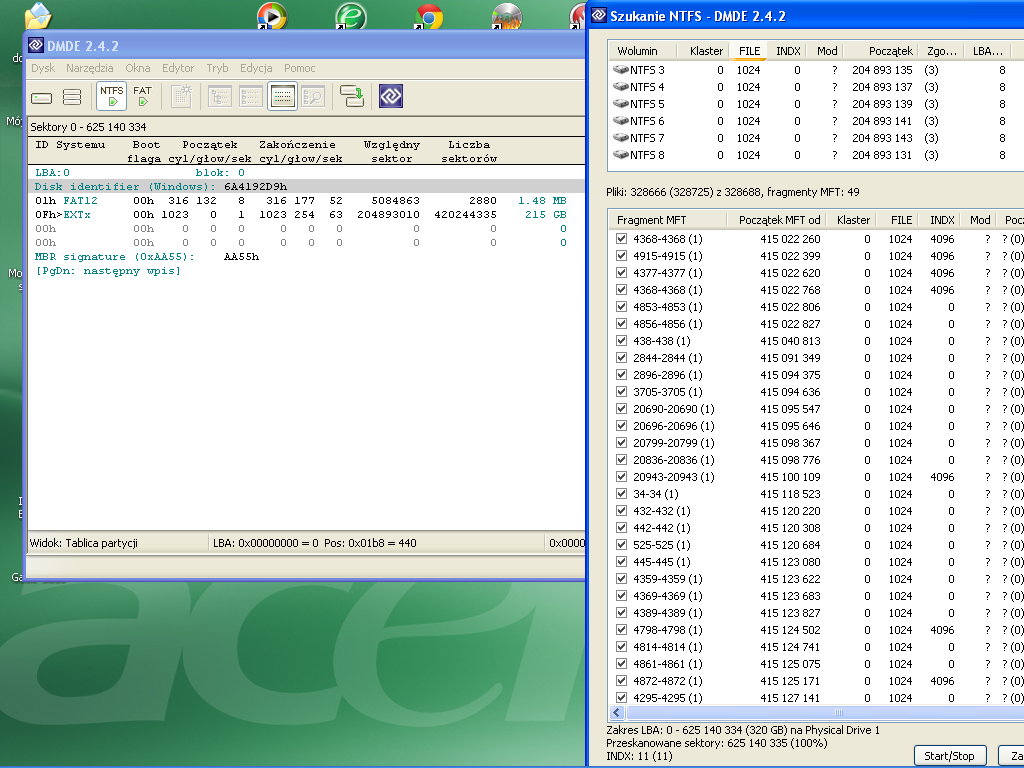Open Windows Media Player desktop shortcut
This screenshot has height=768, width=1024.
(271, 16)
